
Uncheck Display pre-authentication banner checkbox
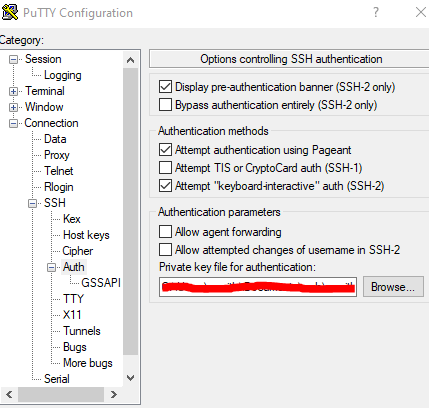(165, 87)
